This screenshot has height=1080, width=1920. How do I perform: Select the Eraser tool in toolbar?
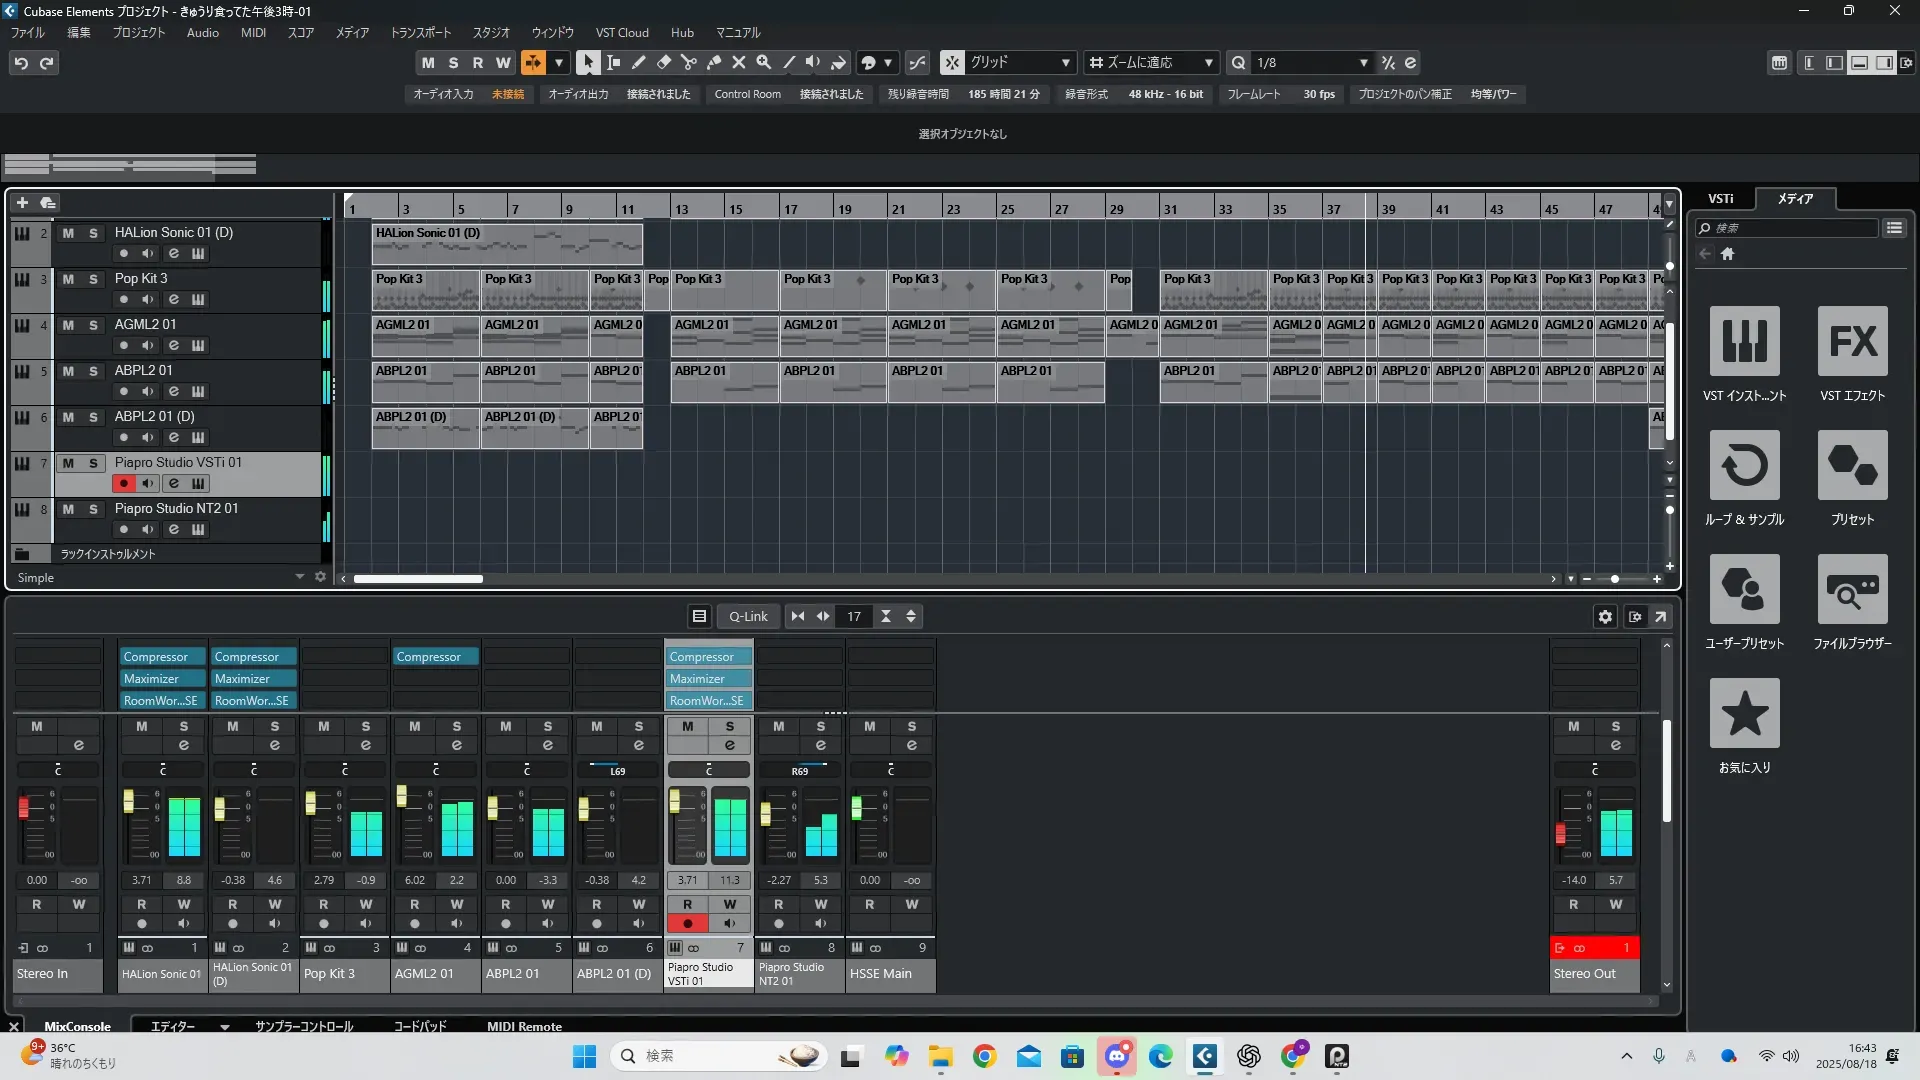pyautogui.click(x=663, y=62)
